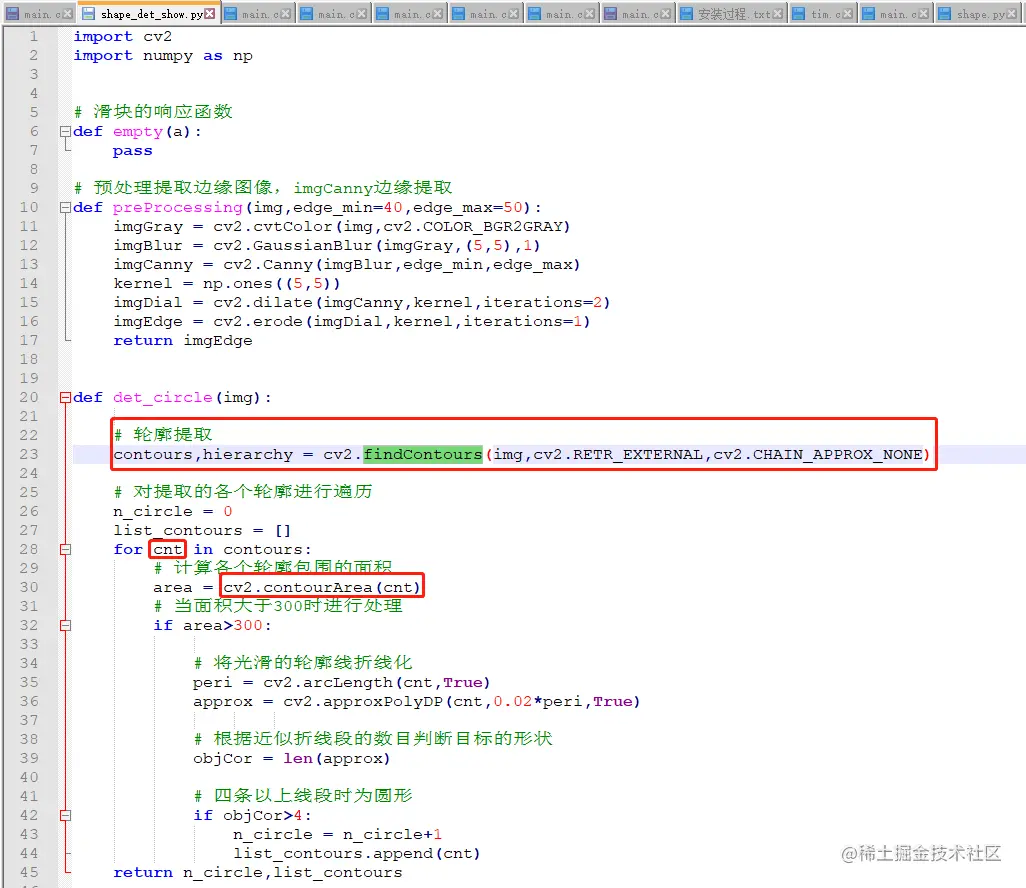This screenshot has height=888, width=1026.
Task: Click 'cv2.RETR_EXTERNAL' argument
Action: [618, 454]
